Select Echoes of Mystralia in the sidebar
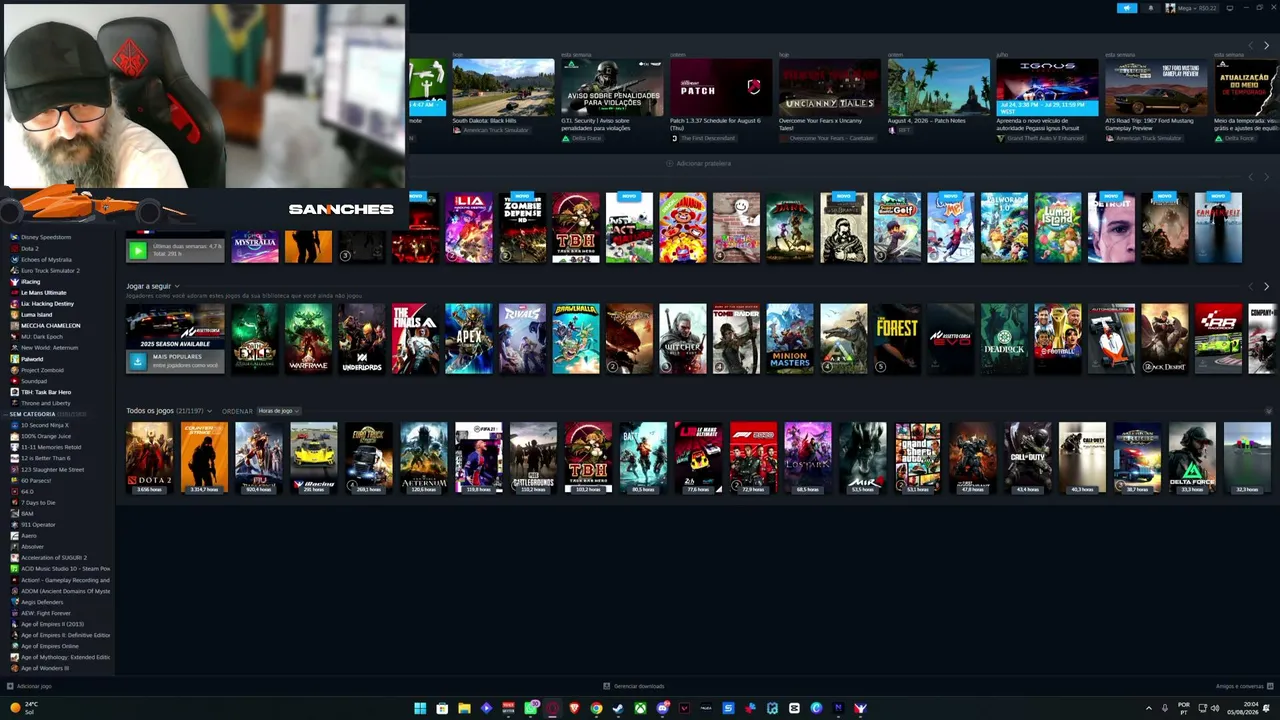Image resolution: width=1280 pixels, height=720 pixels. pos(46,259)
